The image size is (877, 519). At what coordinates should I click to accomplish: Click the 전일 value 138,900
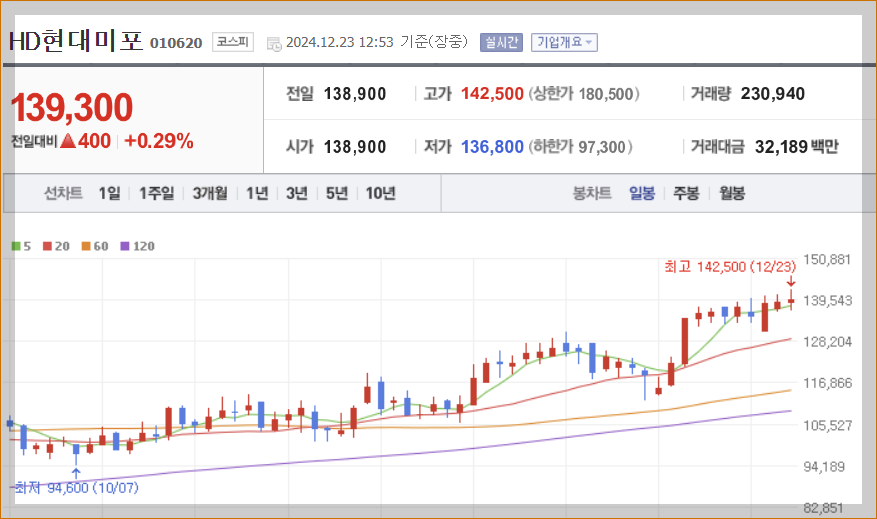click(x=355, y=94)
